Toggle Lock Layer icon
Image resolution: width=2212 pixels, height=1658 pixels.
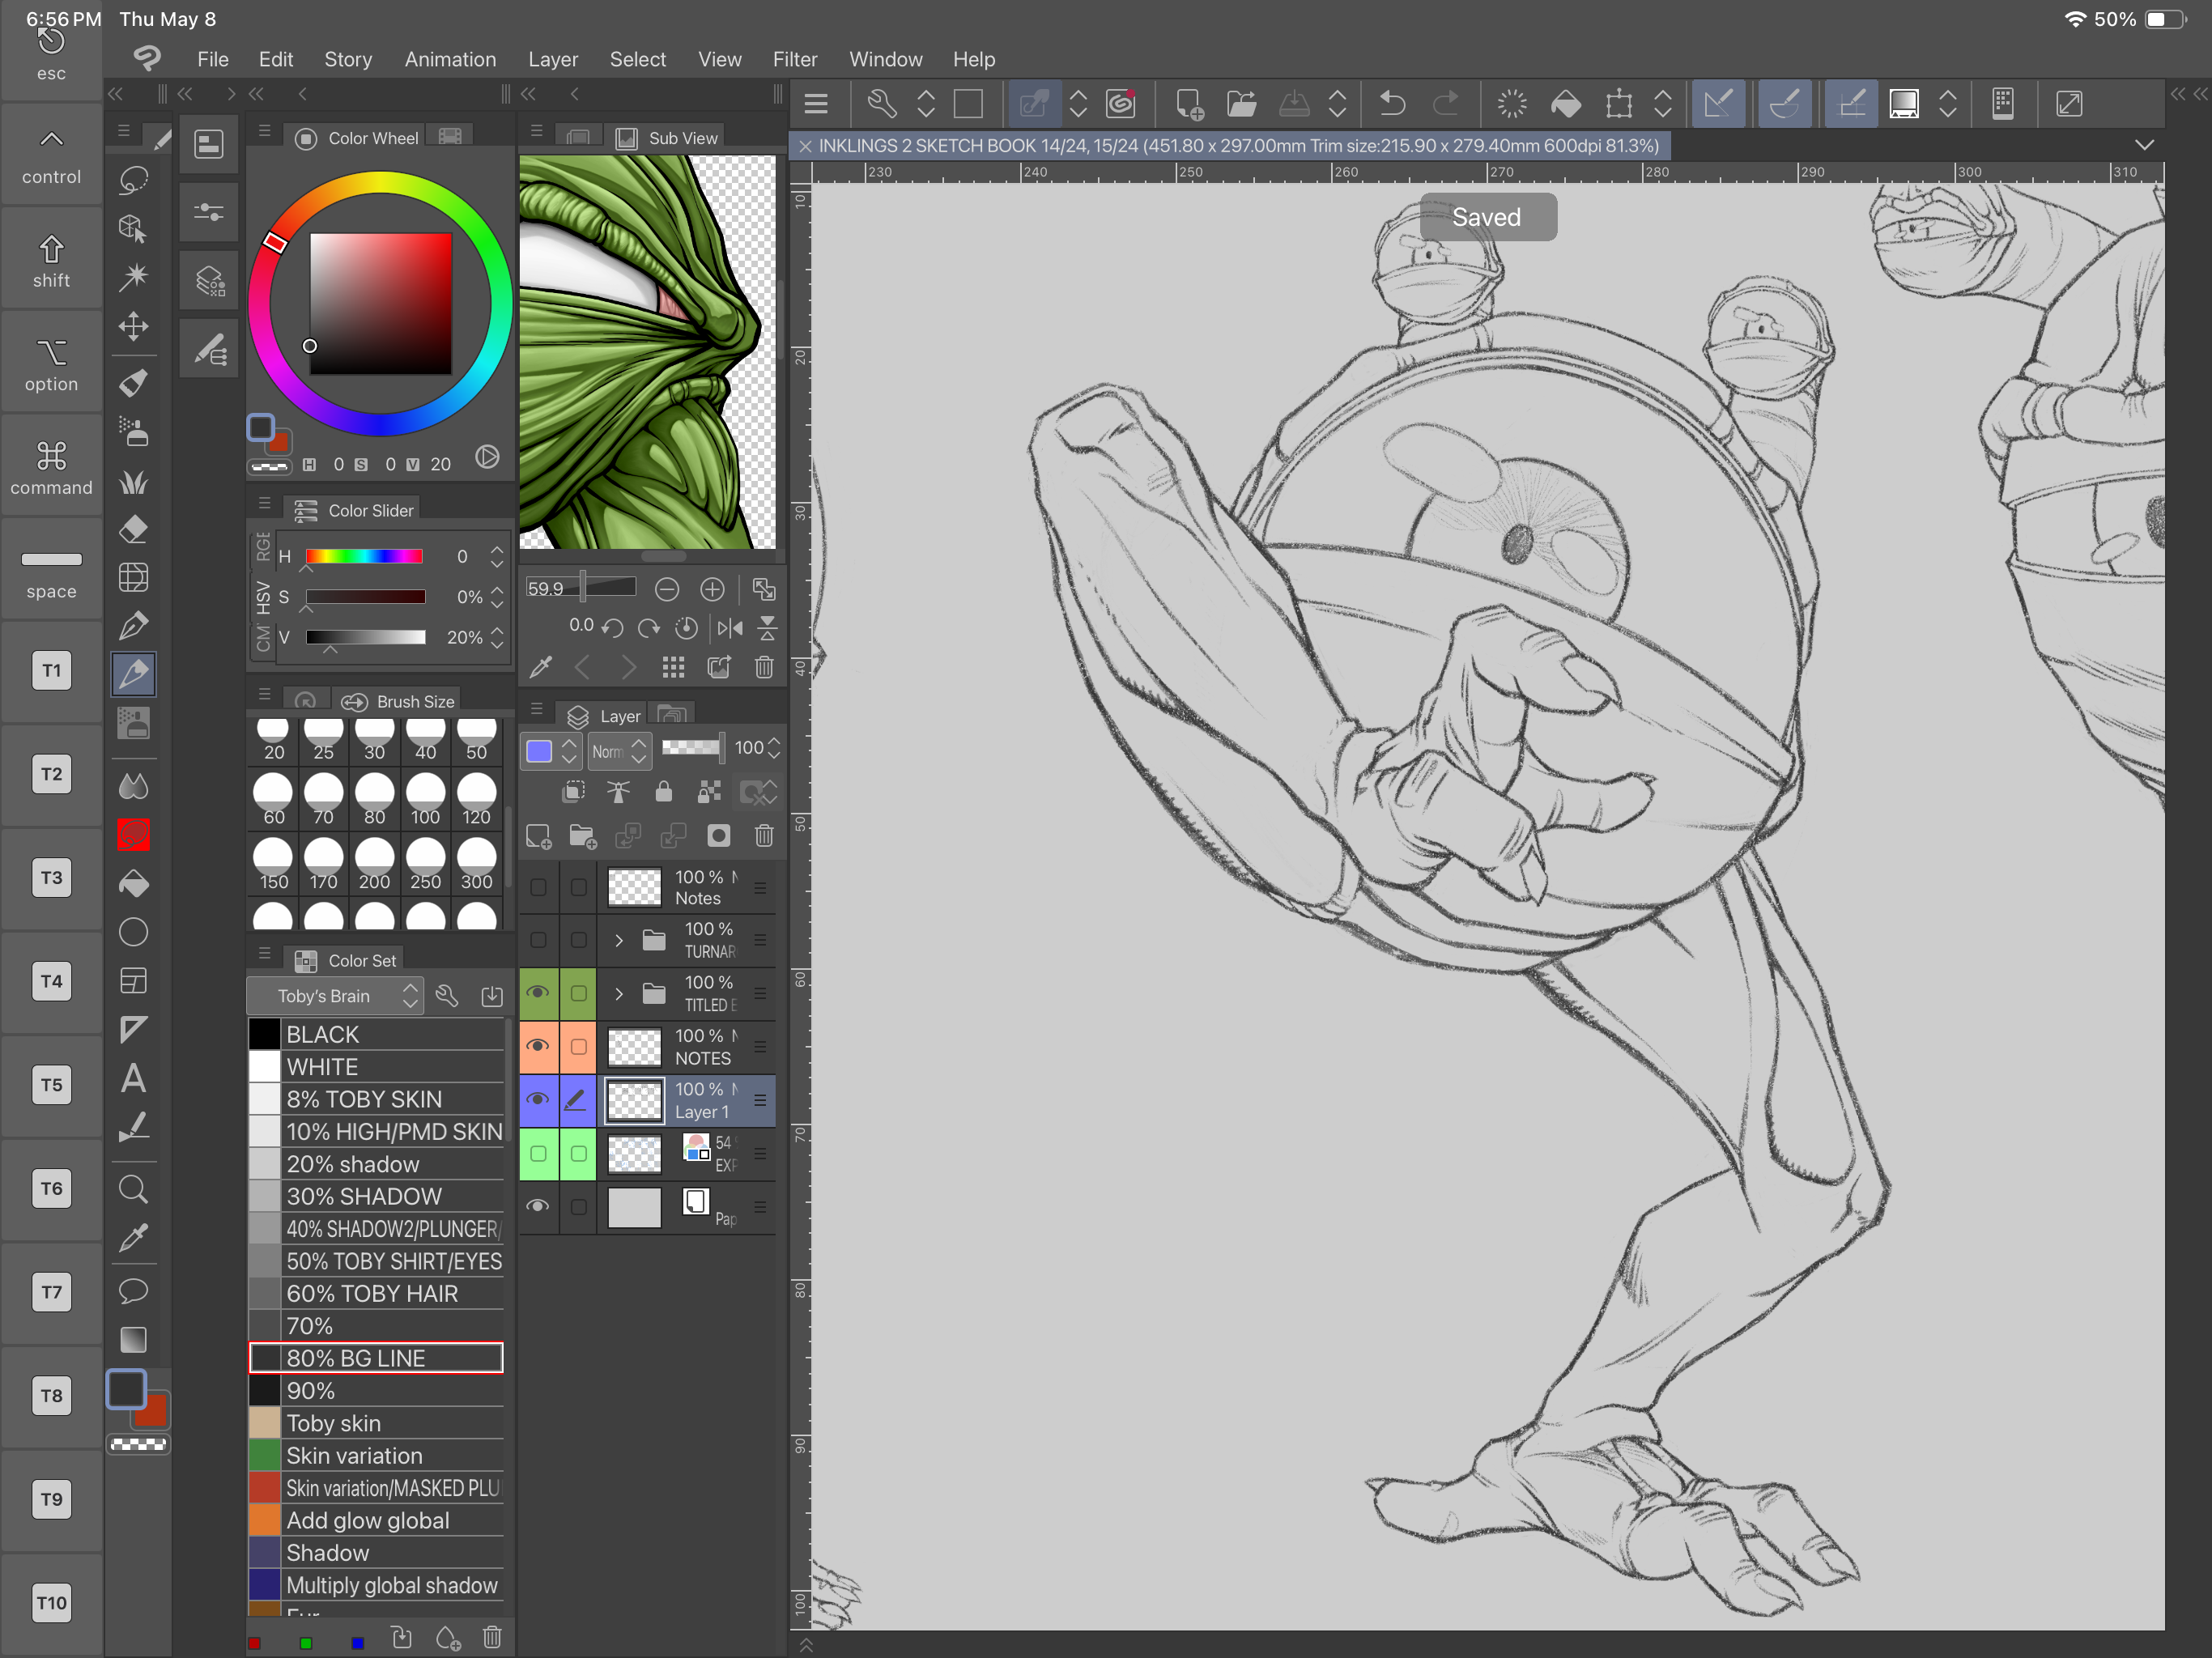point(663,793)
